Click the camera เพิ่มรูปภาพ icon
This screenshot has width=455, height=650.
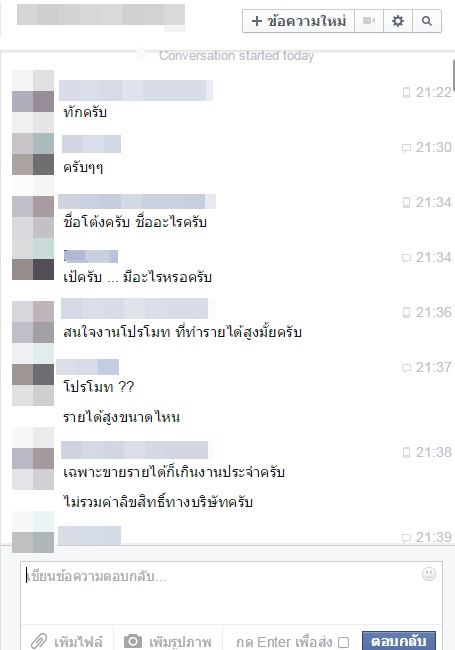click(x=133, y=641)
